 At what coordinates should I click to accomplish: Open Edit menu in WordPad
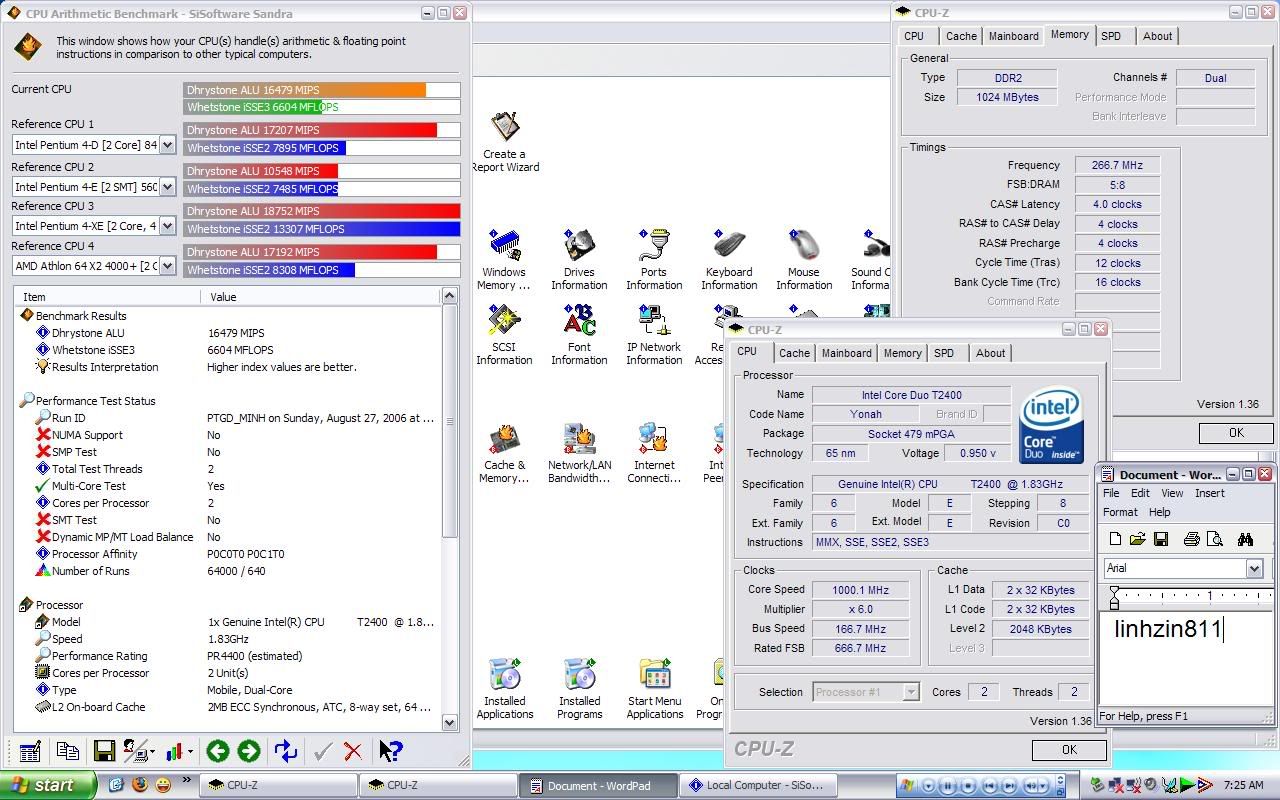pos(1140,493)
